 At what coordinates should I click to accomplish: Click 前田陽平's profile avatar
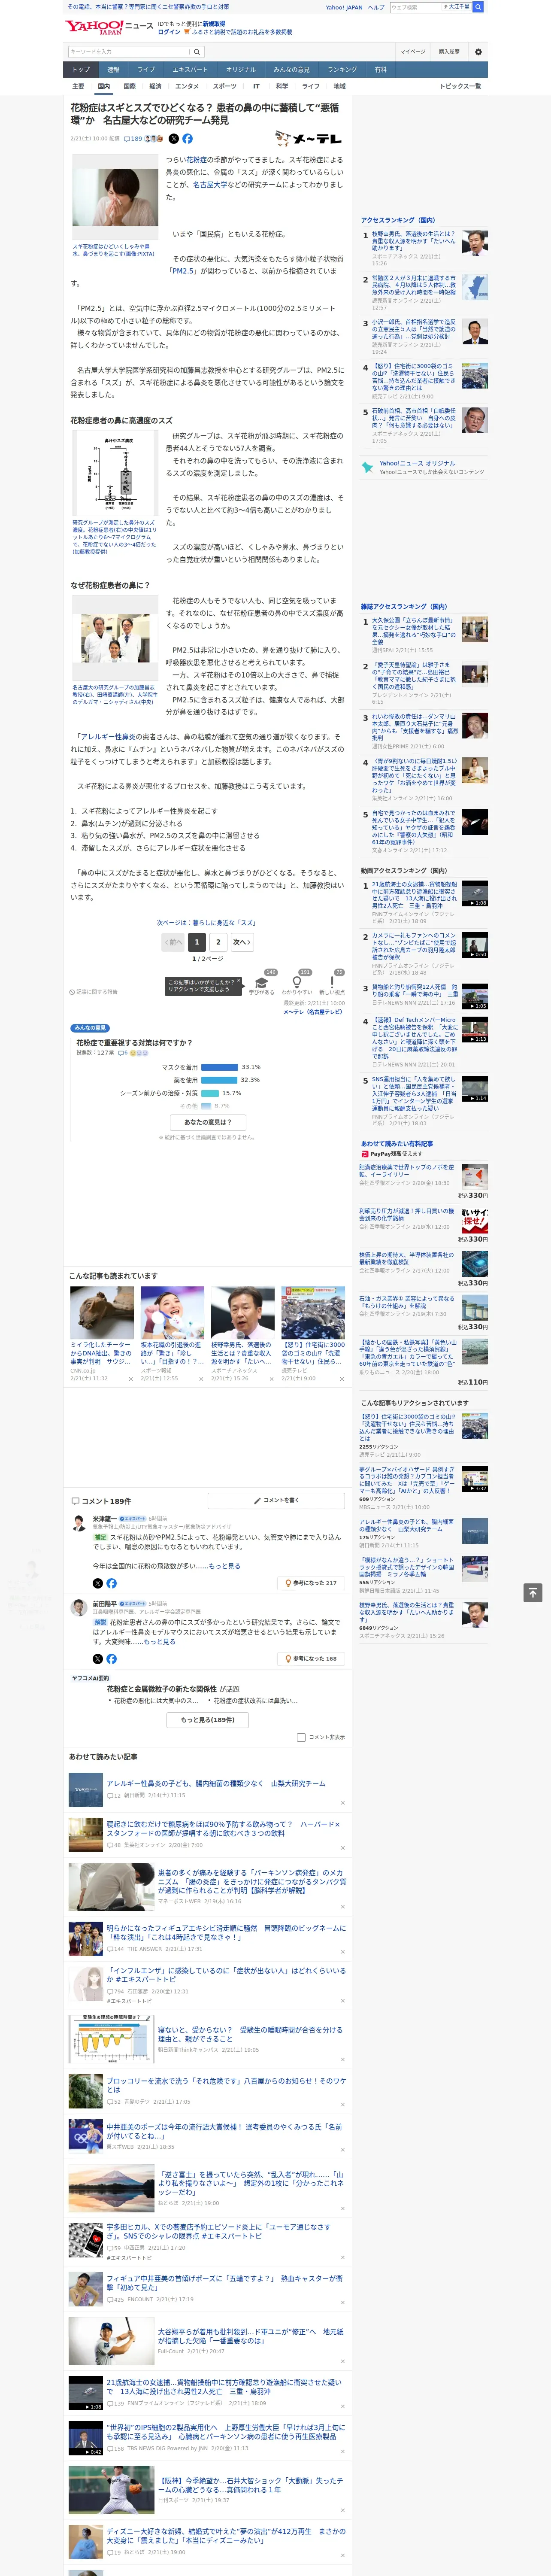coord(79,1607)
